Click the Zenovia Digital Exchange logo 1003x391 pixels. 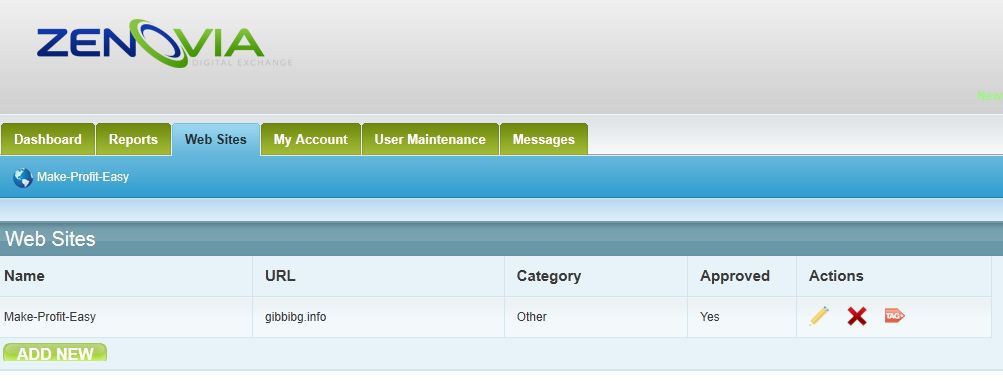tap(163, 44)
